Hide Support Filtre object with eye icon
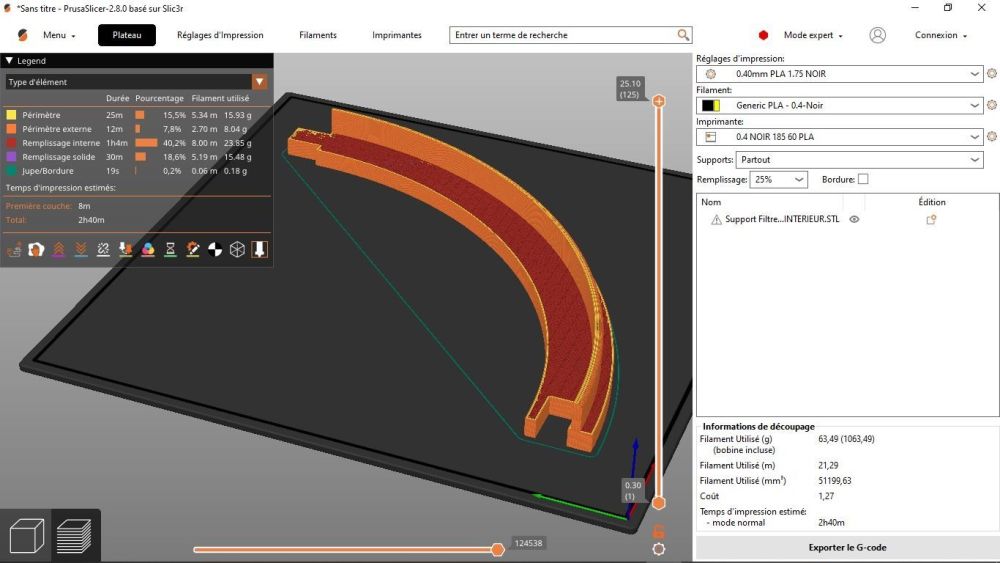 [854, 219]
